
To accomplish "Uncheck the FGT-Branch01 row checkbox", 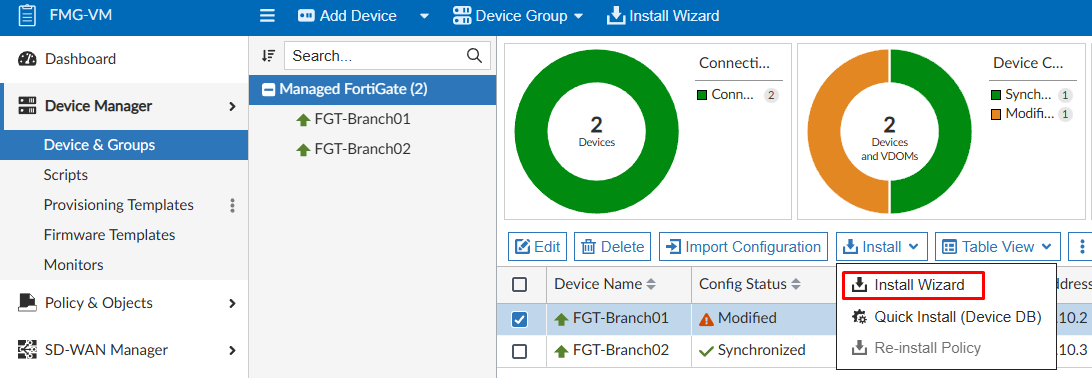I will click(x=519, y=319).
